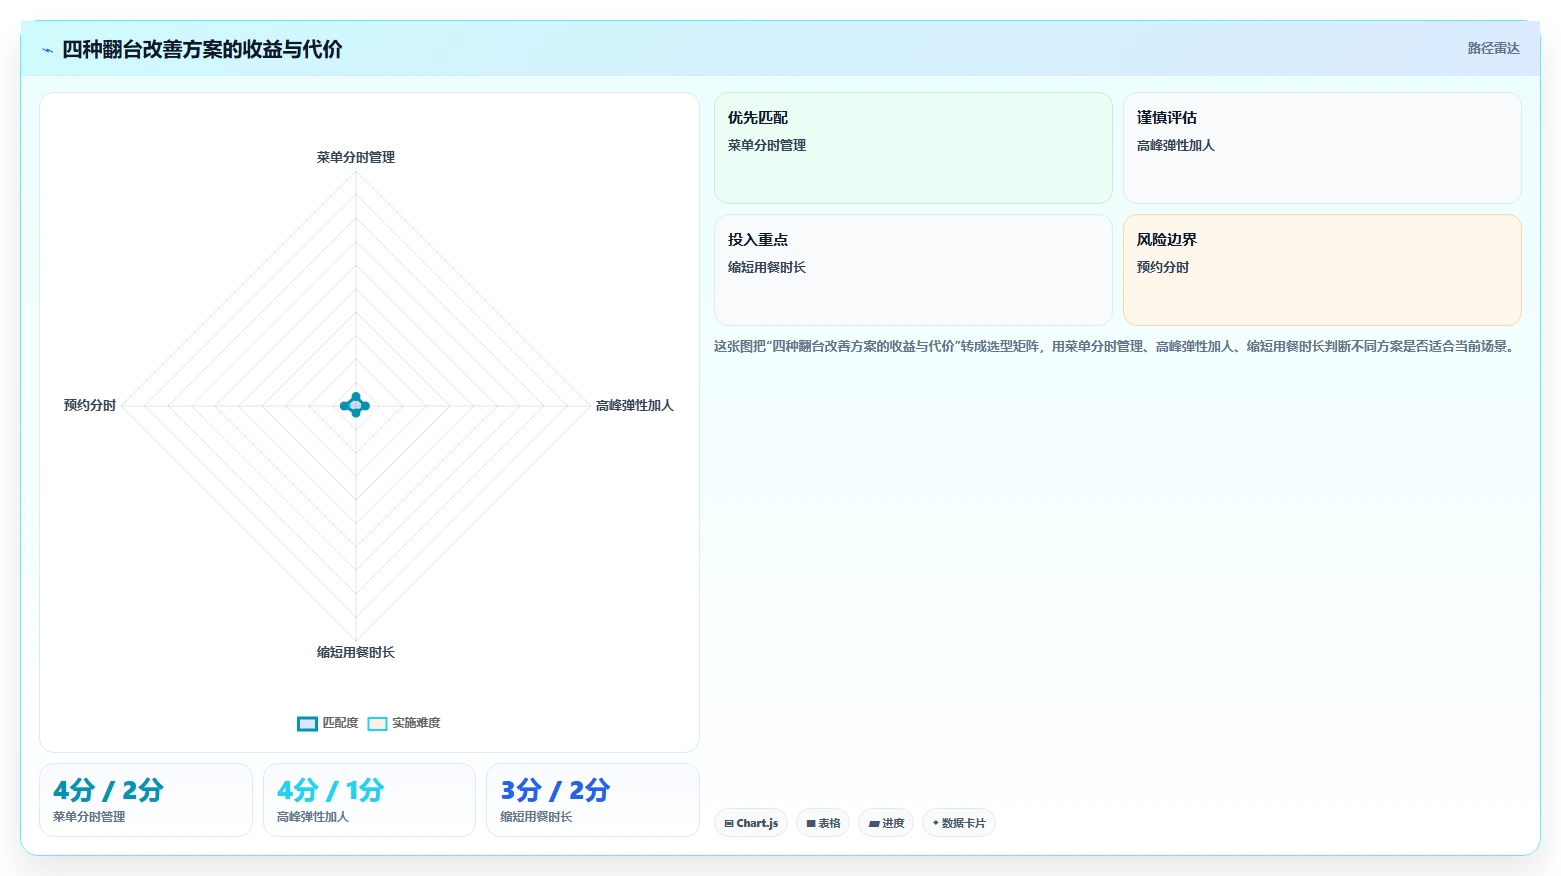Click radar axis label 菜单分时管理
Viewport: 1561px width, 876px height.
pos(356,157)
